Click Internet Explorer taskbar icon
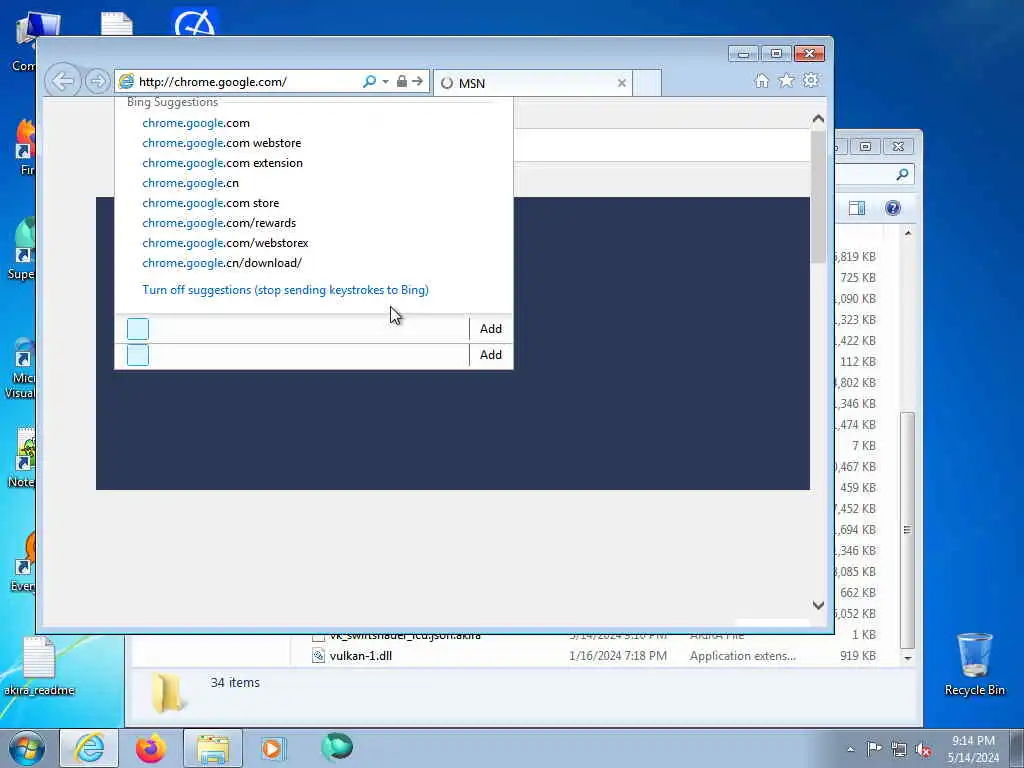The width and height of the screenshot is (1024, 768). pyautogui.click(x=89, y=748)
